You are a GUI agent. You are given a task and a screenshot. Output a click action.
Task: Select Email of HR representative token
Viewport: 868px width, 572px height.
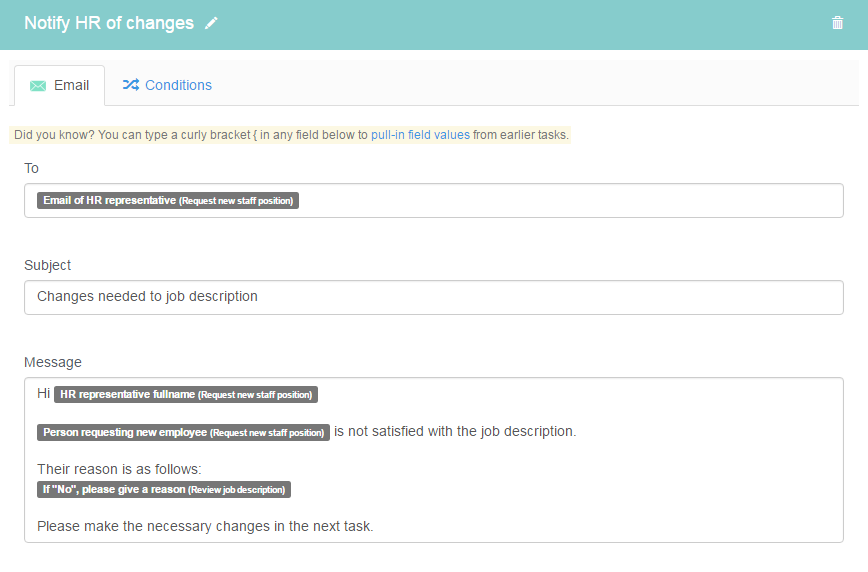coord(168,200)
